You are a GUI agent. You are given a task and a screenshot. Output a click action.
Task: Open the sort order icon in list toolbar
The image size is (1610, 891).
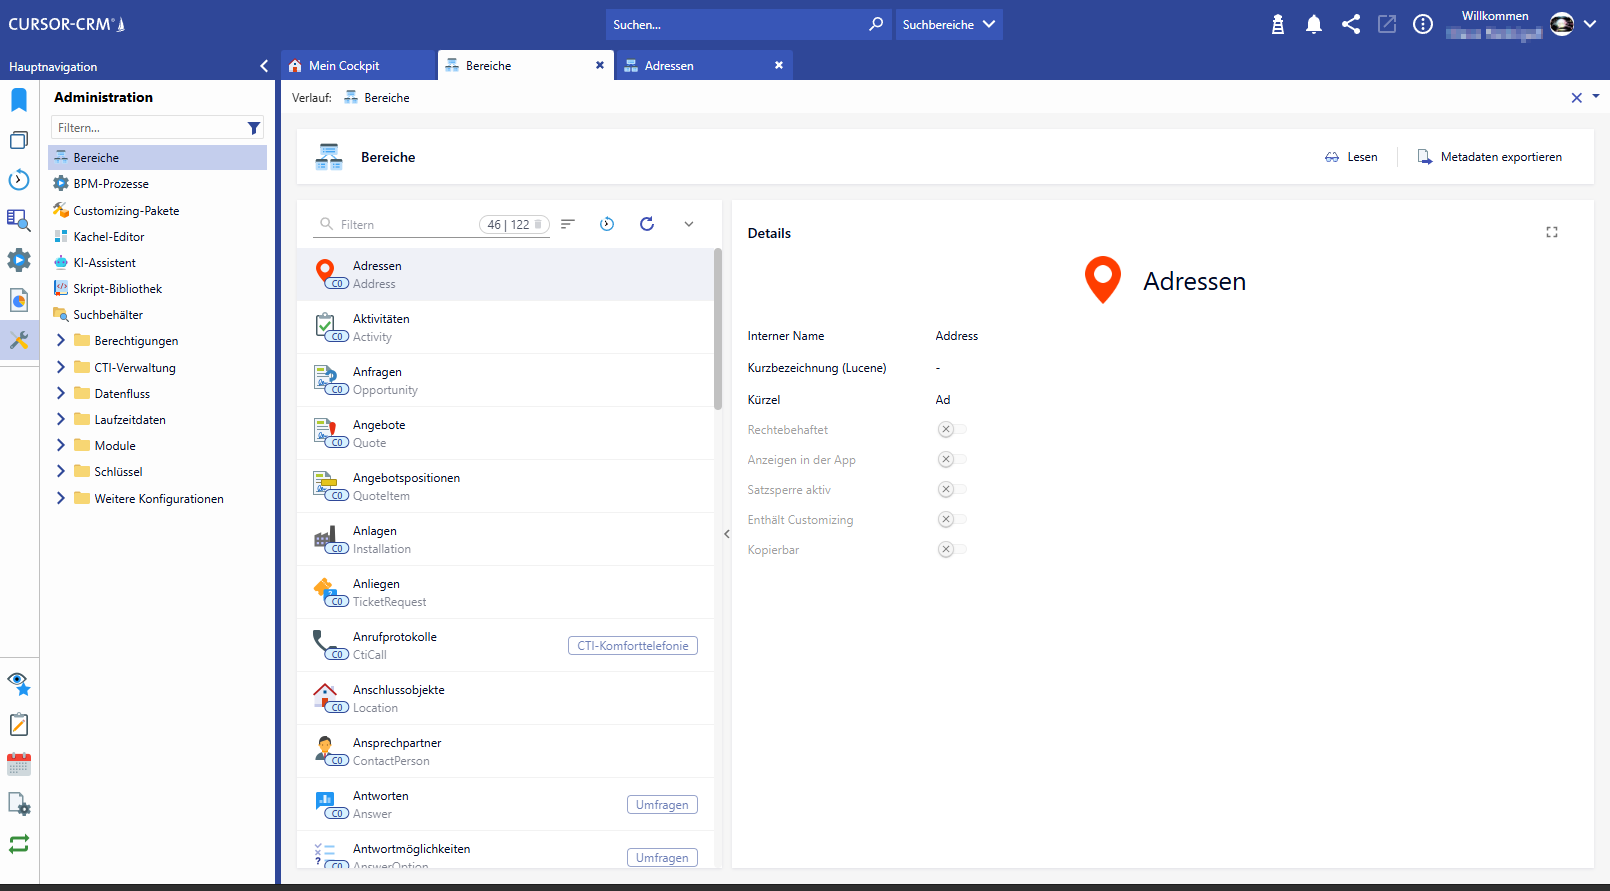pyautogui.click(x=568, y=224)
